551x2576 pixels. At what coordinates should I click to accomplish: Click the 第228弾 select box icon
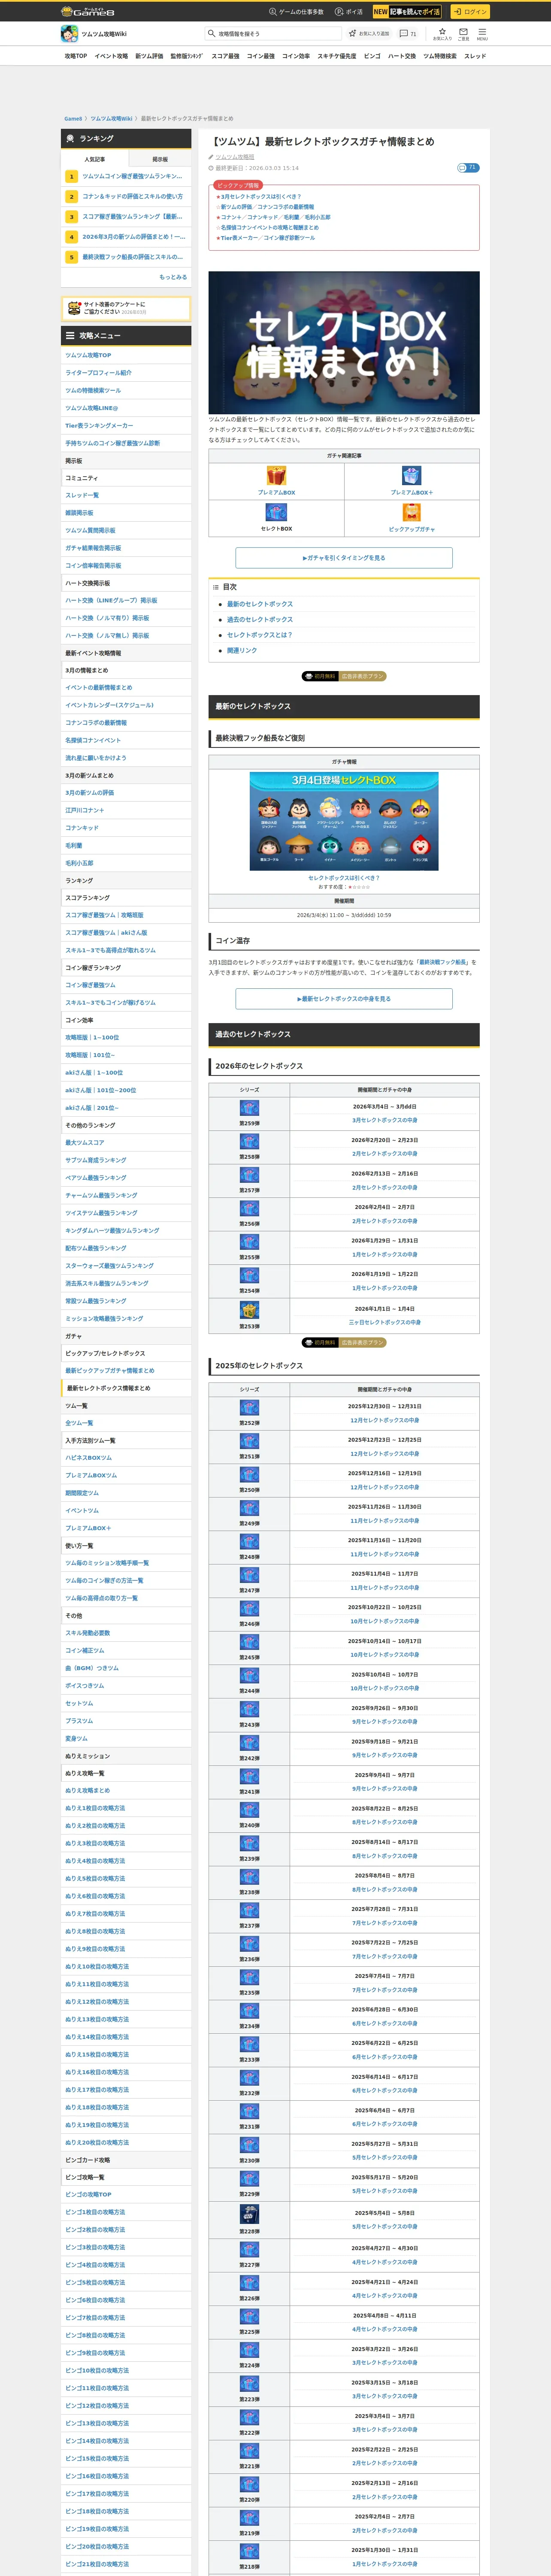click(x=249, y=2215)
